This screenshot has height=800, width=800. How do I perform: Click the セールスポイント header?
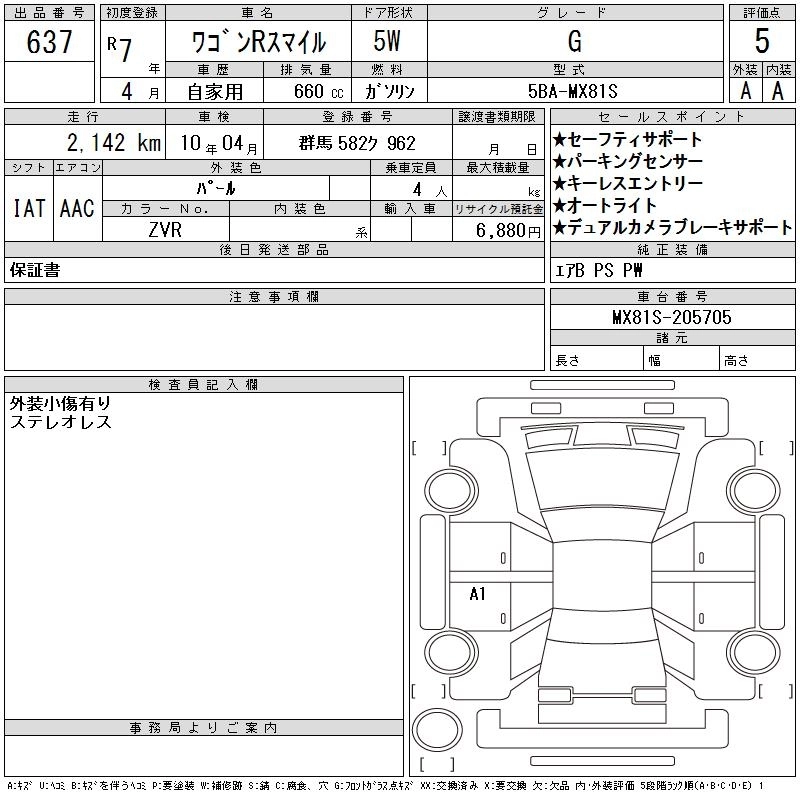coord(672,117)
